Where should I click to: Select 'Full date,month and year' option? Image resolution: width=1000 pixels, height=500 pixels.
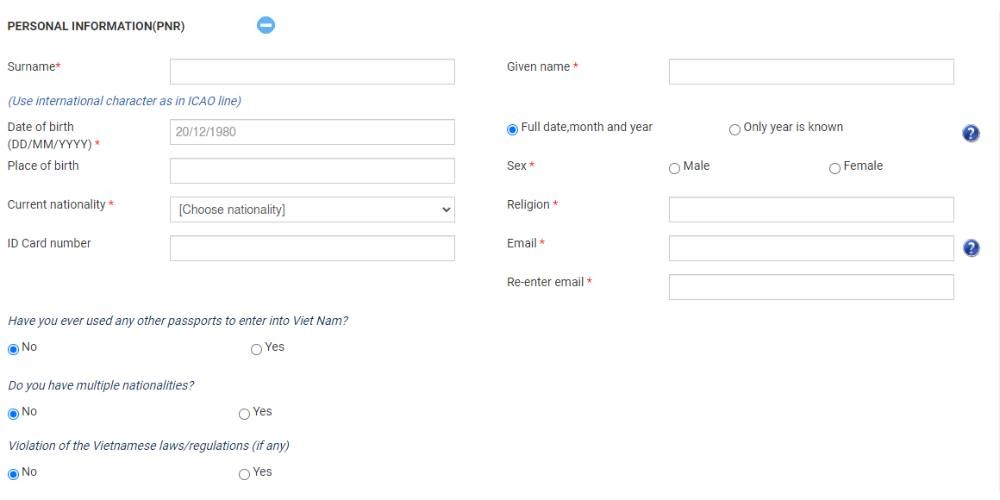pyautogui.click(x=512, y=129)
